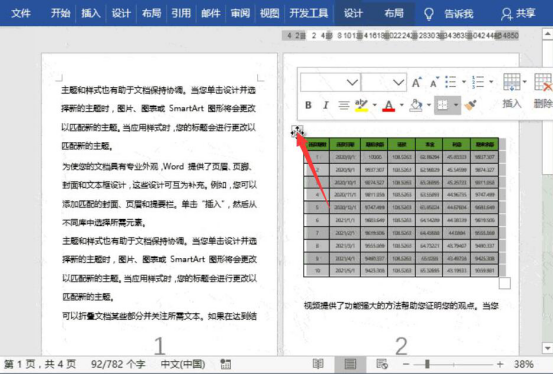Switch to the 插入 ribbon tab
The height and width of the screenshot is (374, 554).
click(x=91, y=13)
